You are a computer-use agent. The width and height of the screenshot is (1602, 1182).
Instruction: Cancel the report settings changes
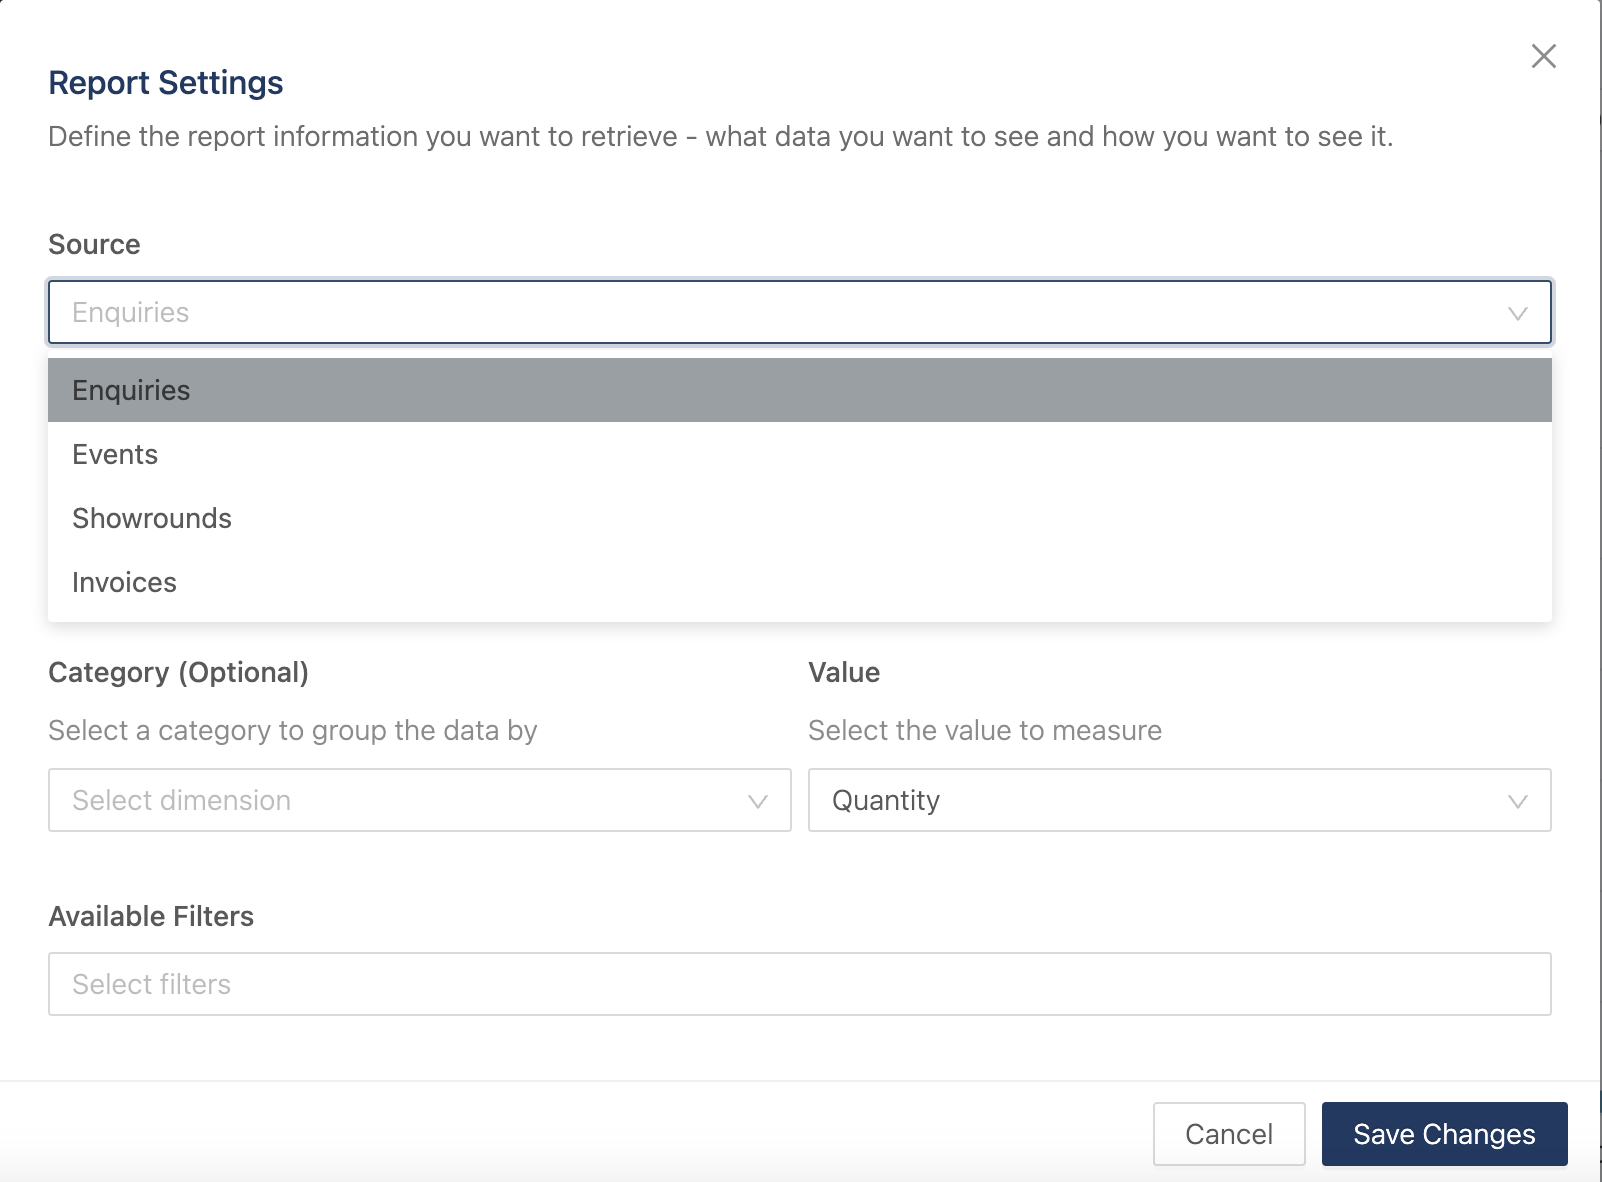pos(1229,1134)
